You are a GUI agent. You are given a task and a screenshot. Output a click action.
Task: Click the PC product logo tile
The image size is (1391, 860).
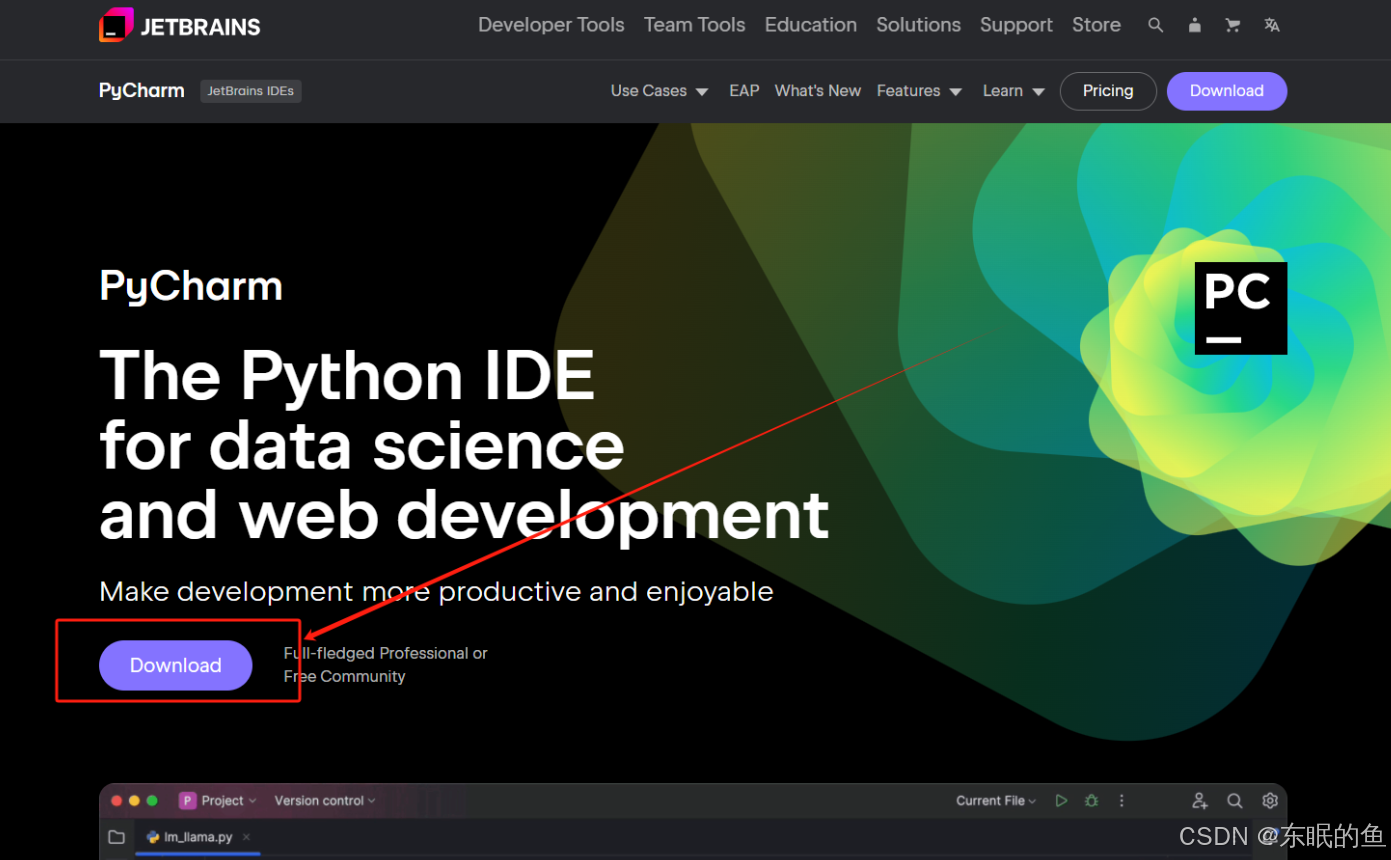pos(1241,308)
